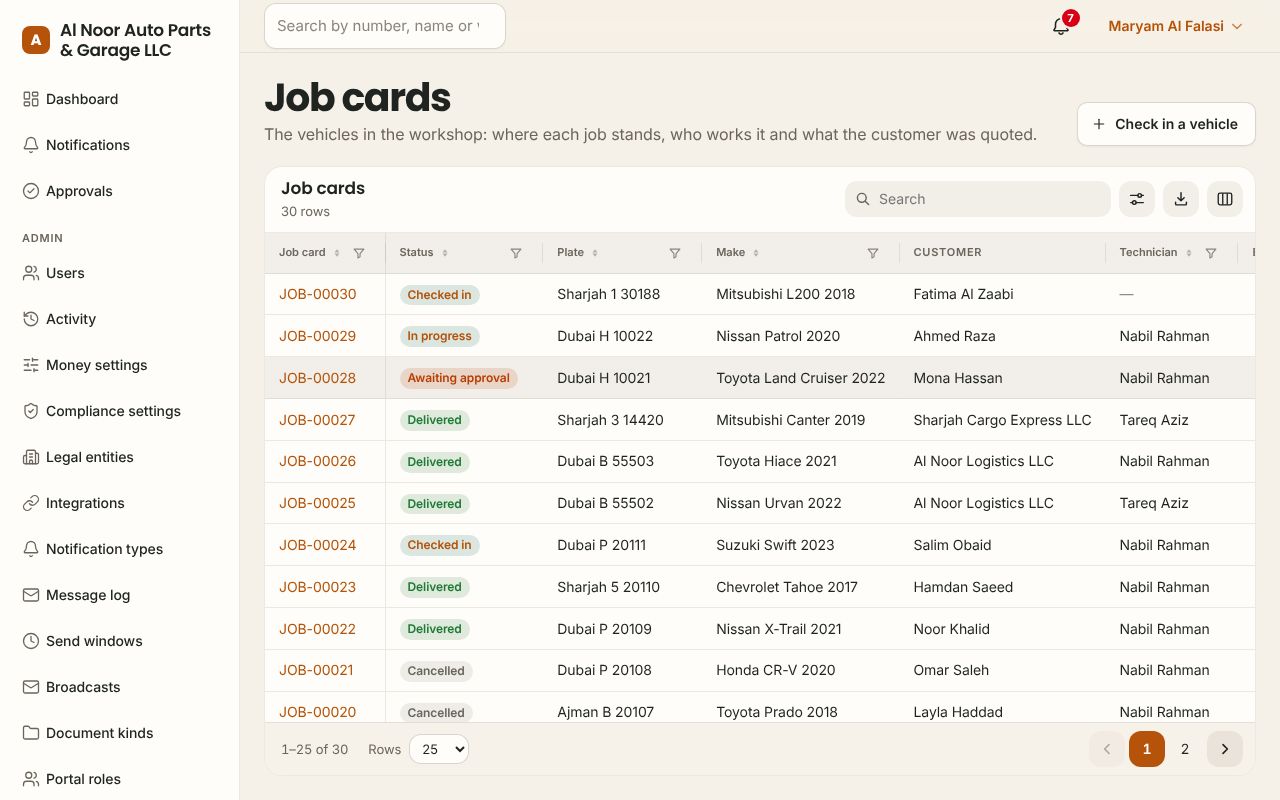1280x800 pixels.
Task: Open the Rows per page dropdown
Action: pos(439,749)
